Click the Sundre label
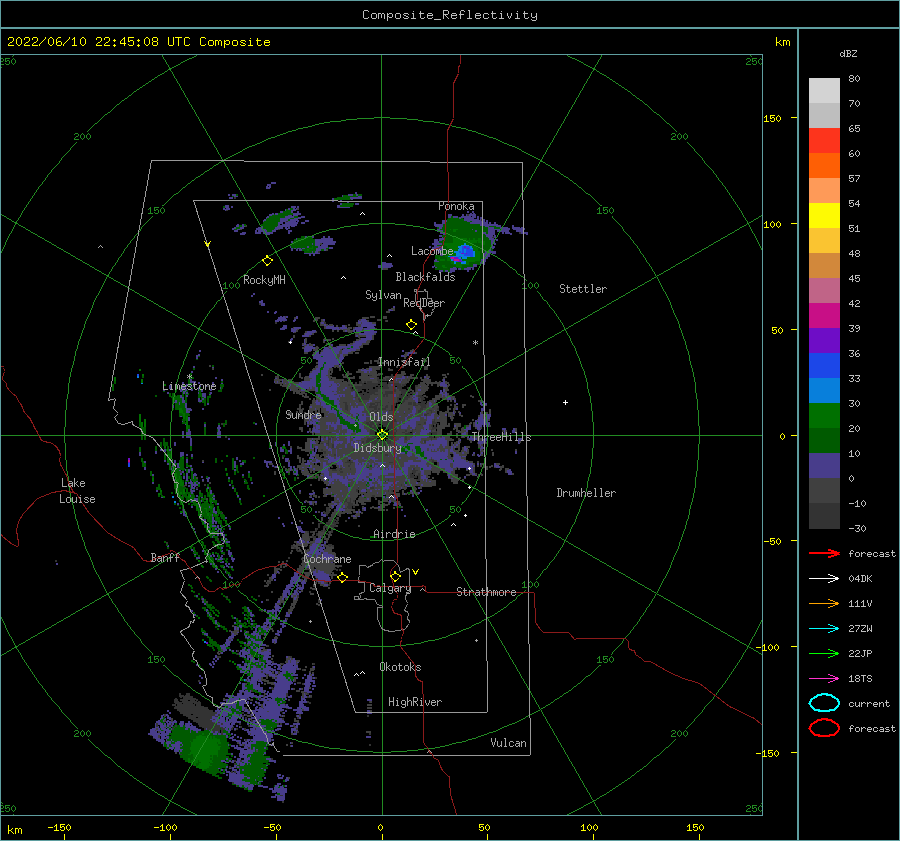This screenshot has width=900, height=841. [303, 414]
